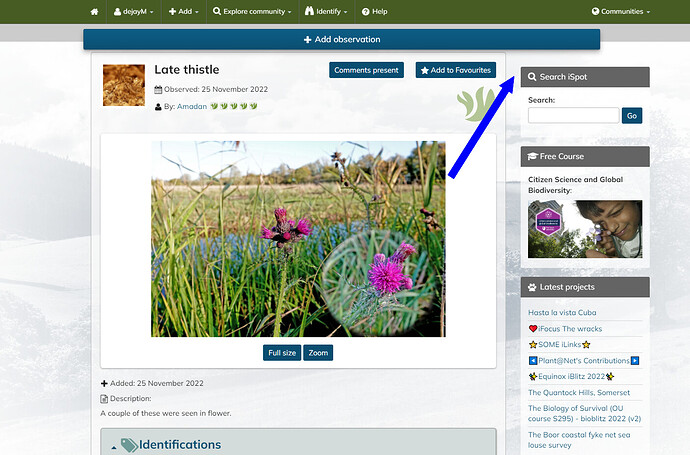Click the Comments present button

click(366, 70)
